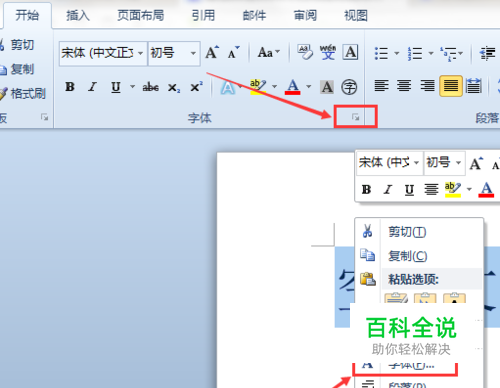
Task: Expand ribbon font color dropdown arrow
Action: 308,87
